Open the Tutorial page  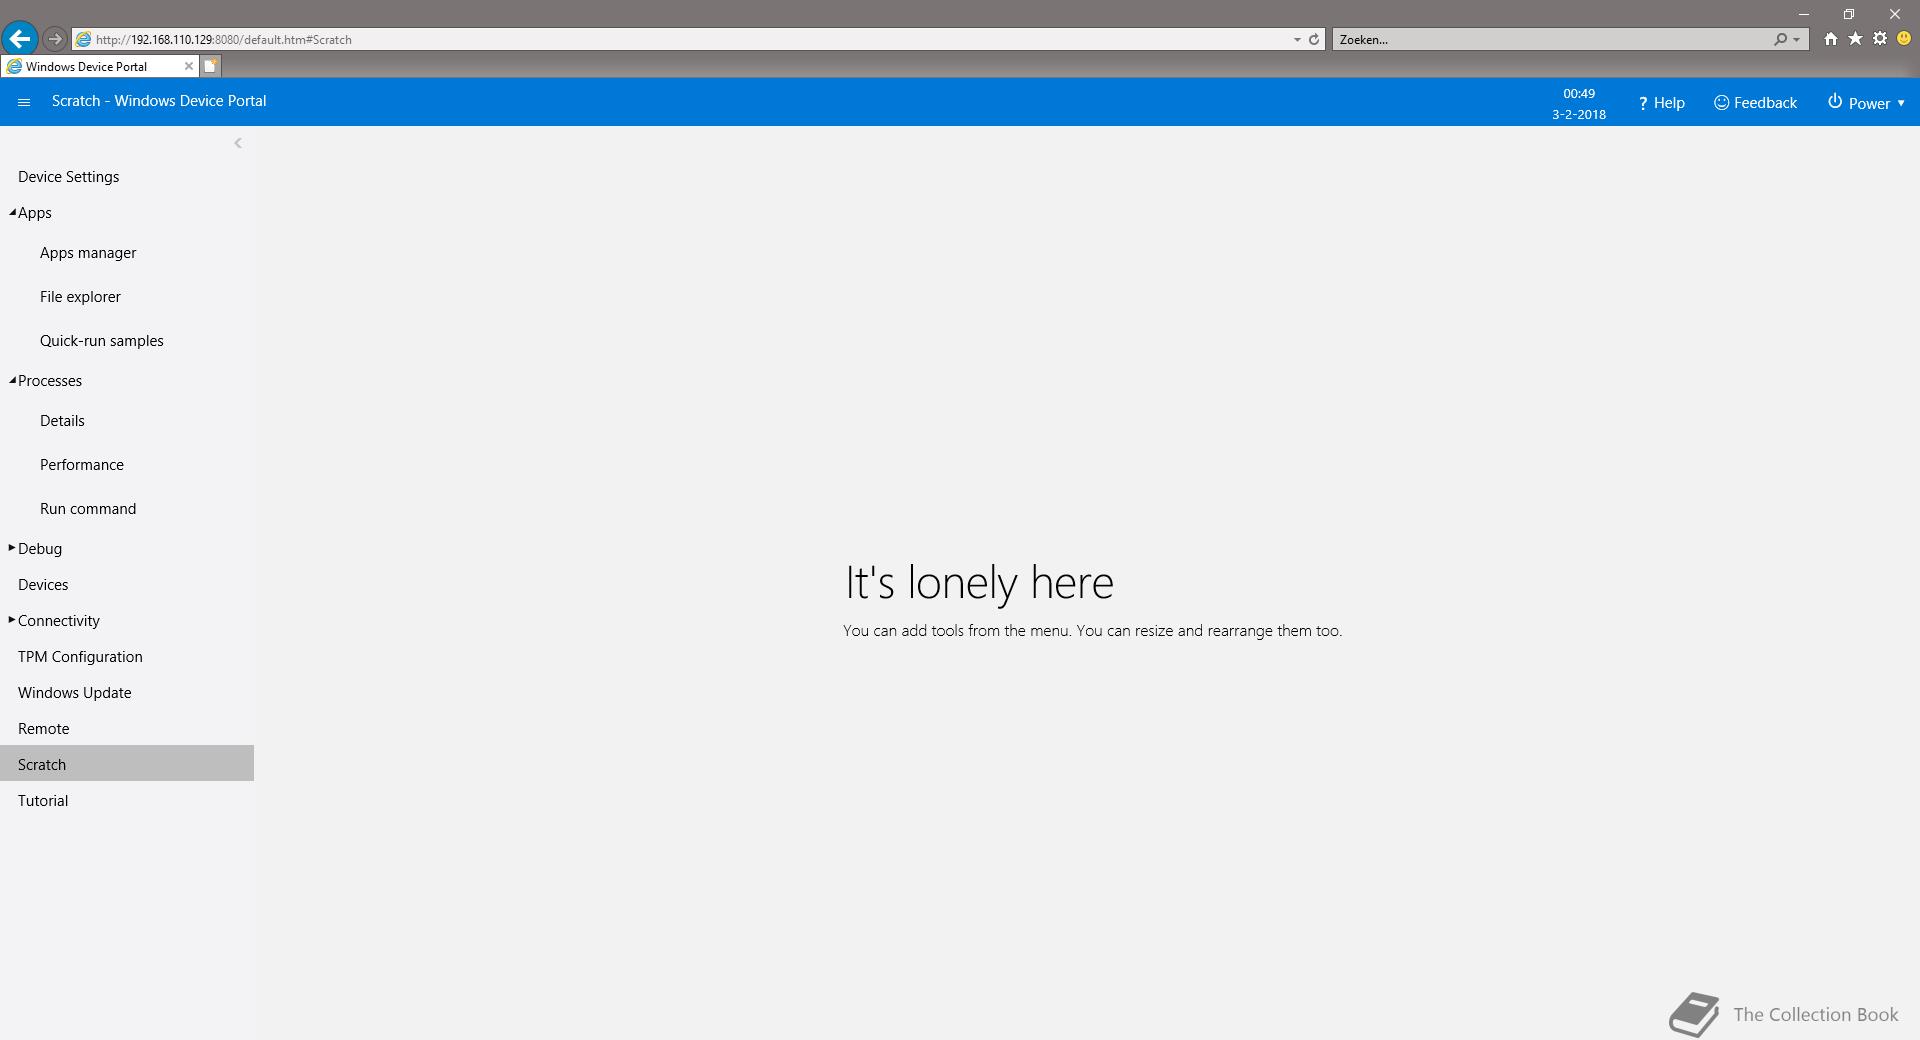point(43,801)
